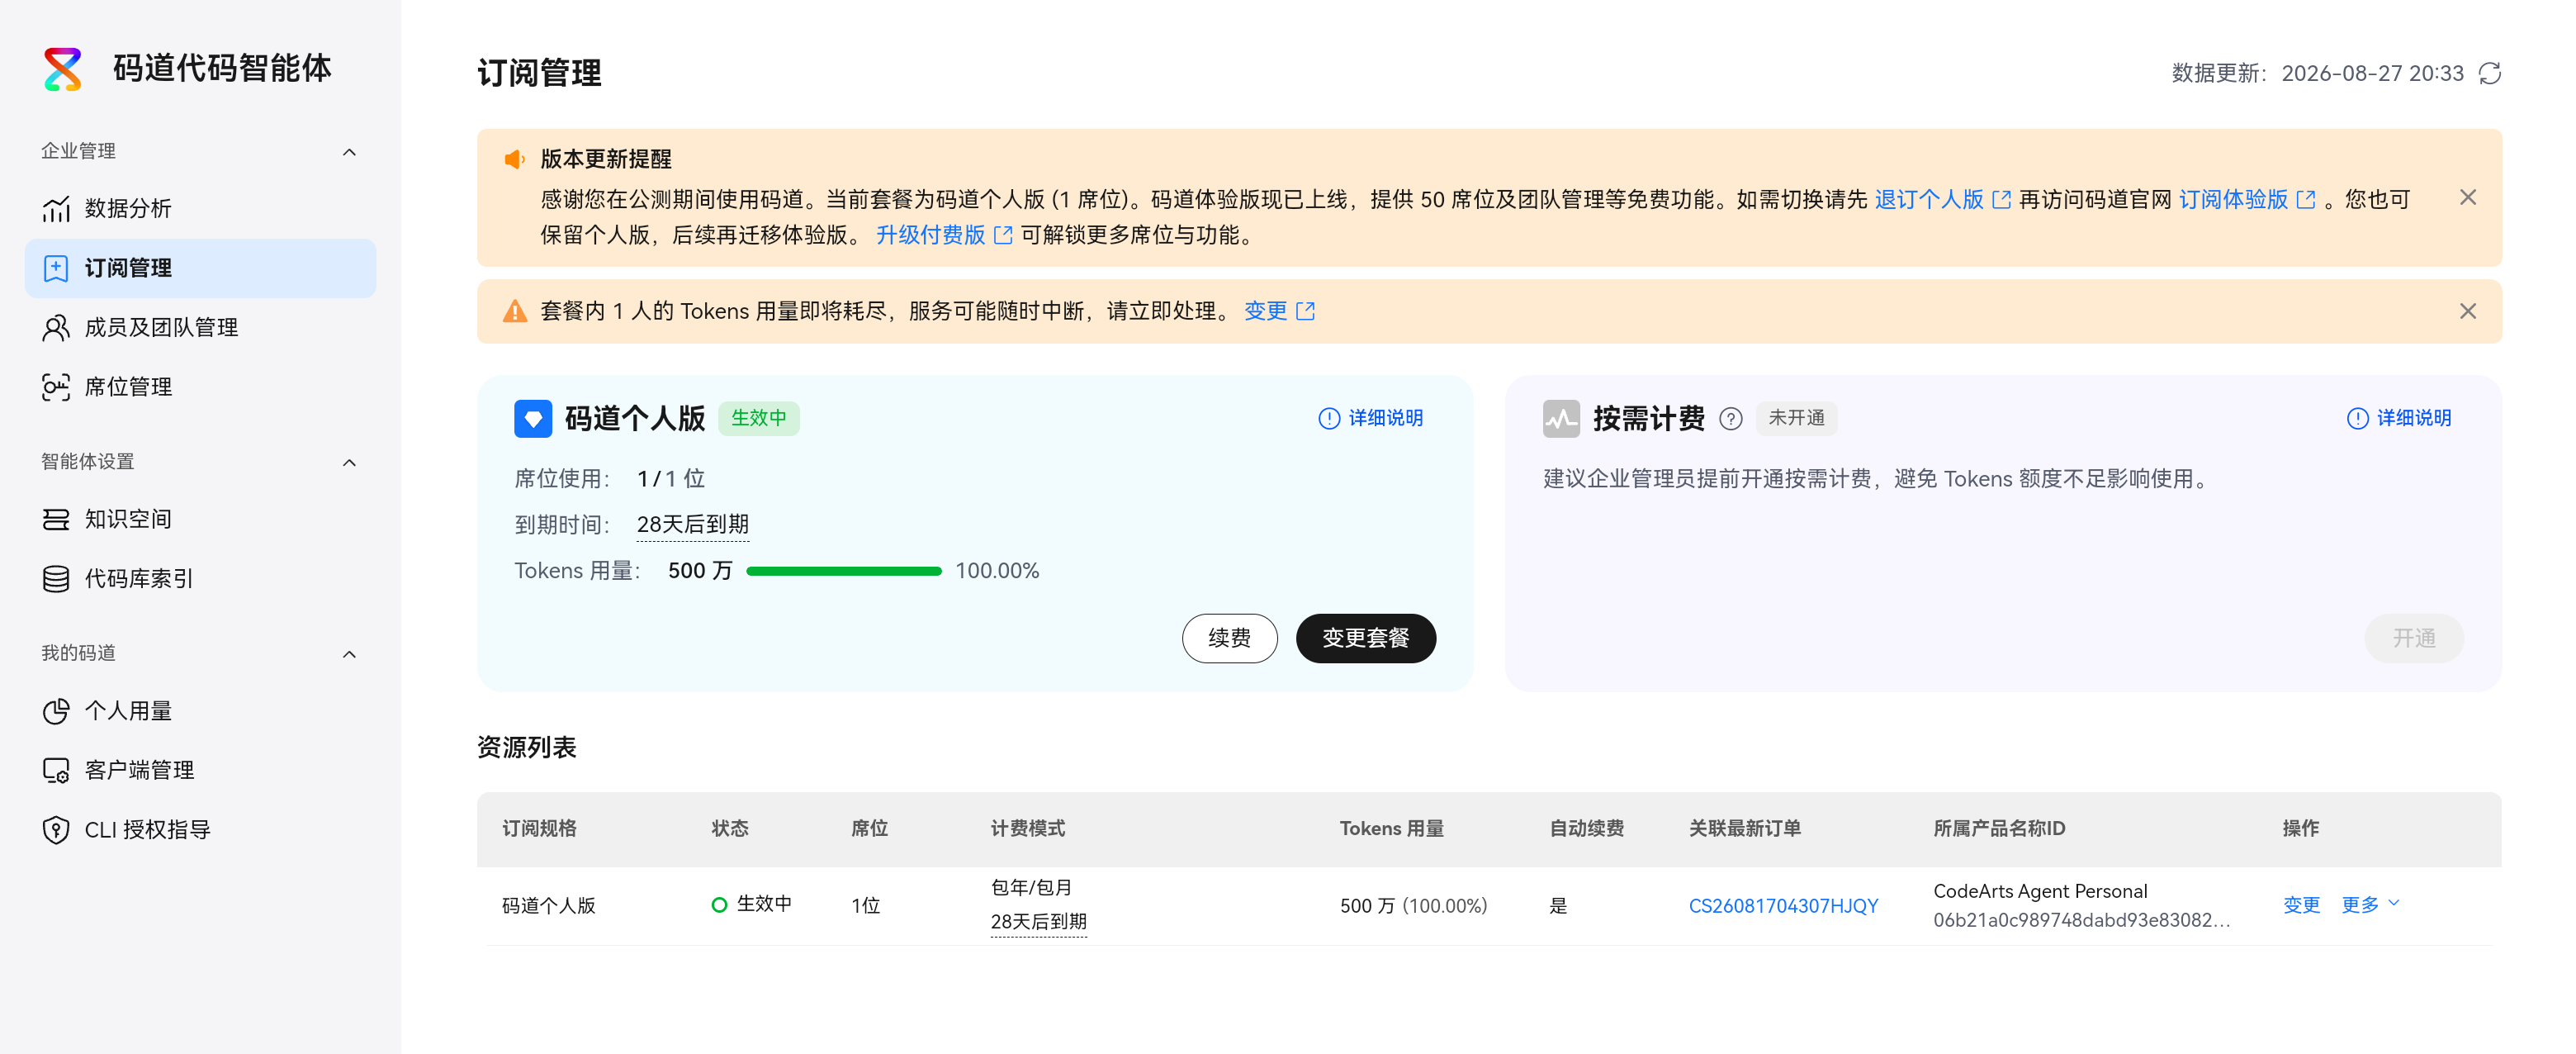Click 变更 in the resource row operations
The height and width of the screenshot is (1054, 2576).
tap(2301, 905)
